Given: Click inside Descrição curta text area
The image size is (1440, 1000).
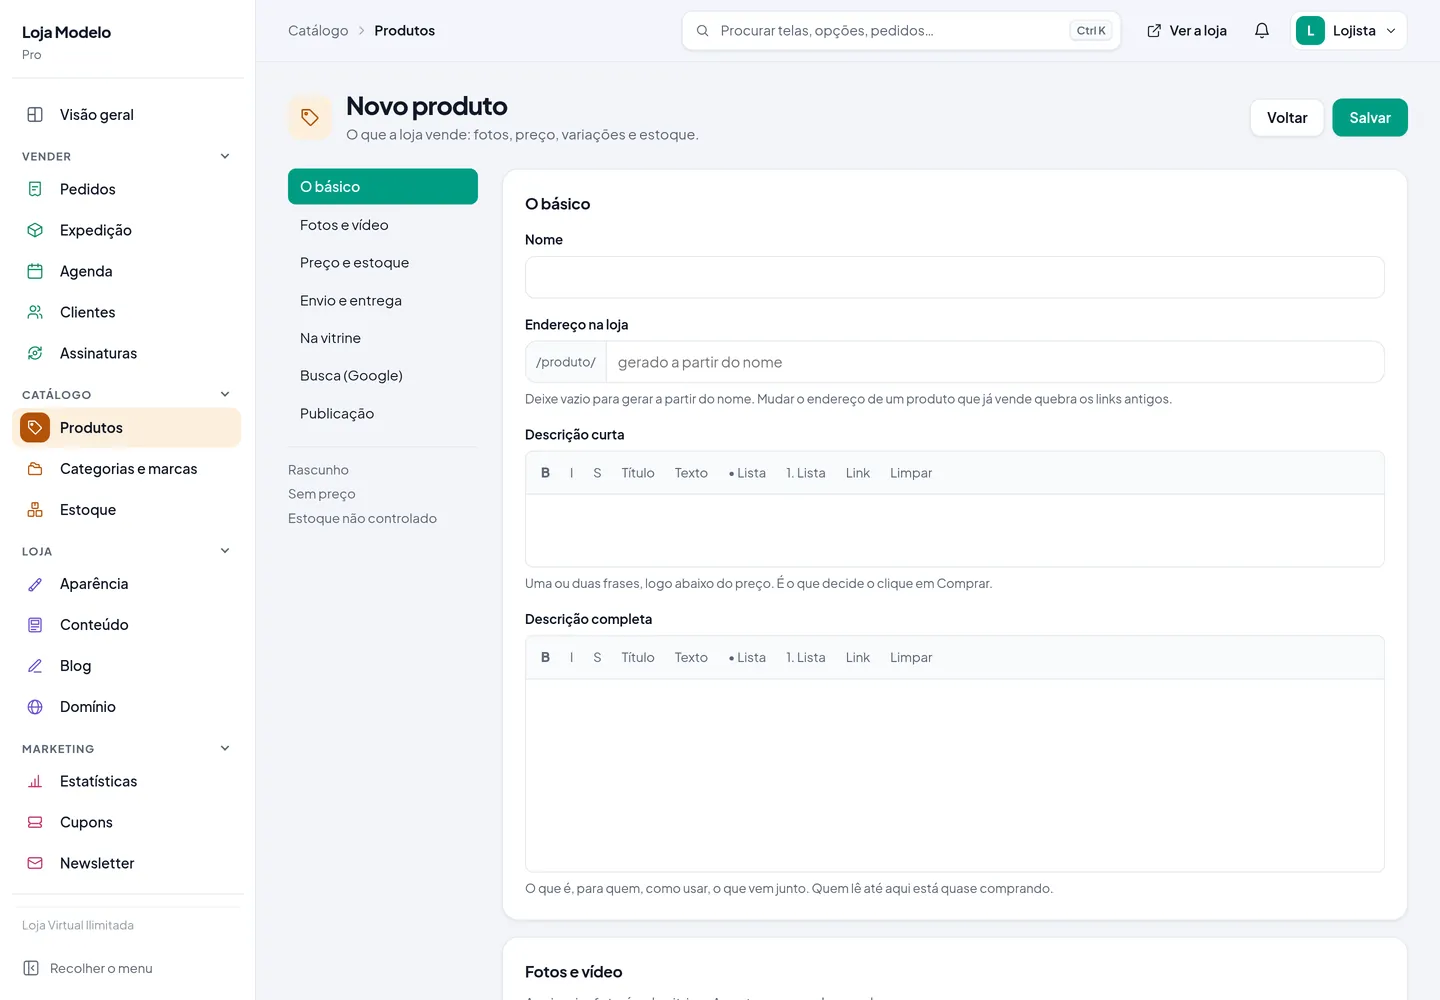Looking at the screenshot, I should coord(955,531).
